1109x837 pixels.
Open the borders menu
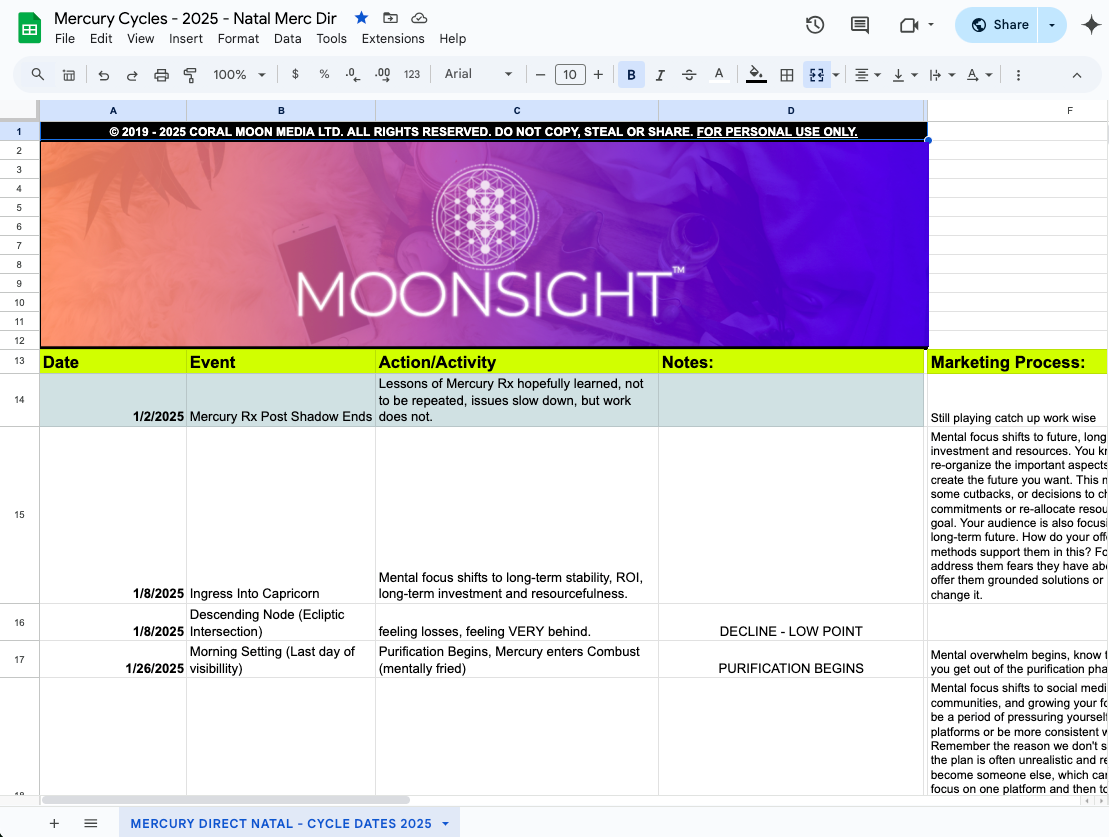pyautogui.click(x=787, y=74)
